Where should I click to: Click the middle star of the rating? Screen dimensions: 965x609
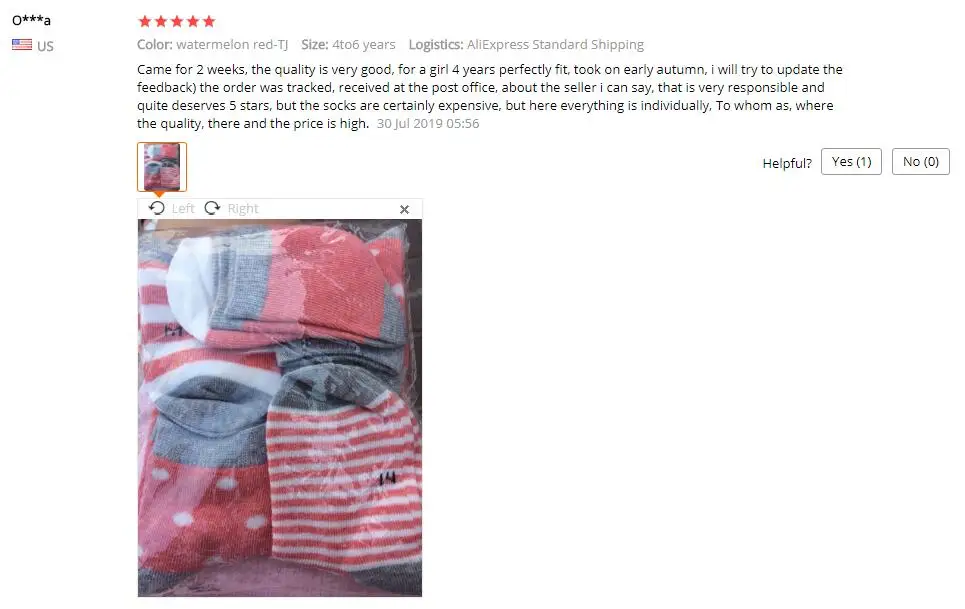pyautogui.click(x=177, y=22)
